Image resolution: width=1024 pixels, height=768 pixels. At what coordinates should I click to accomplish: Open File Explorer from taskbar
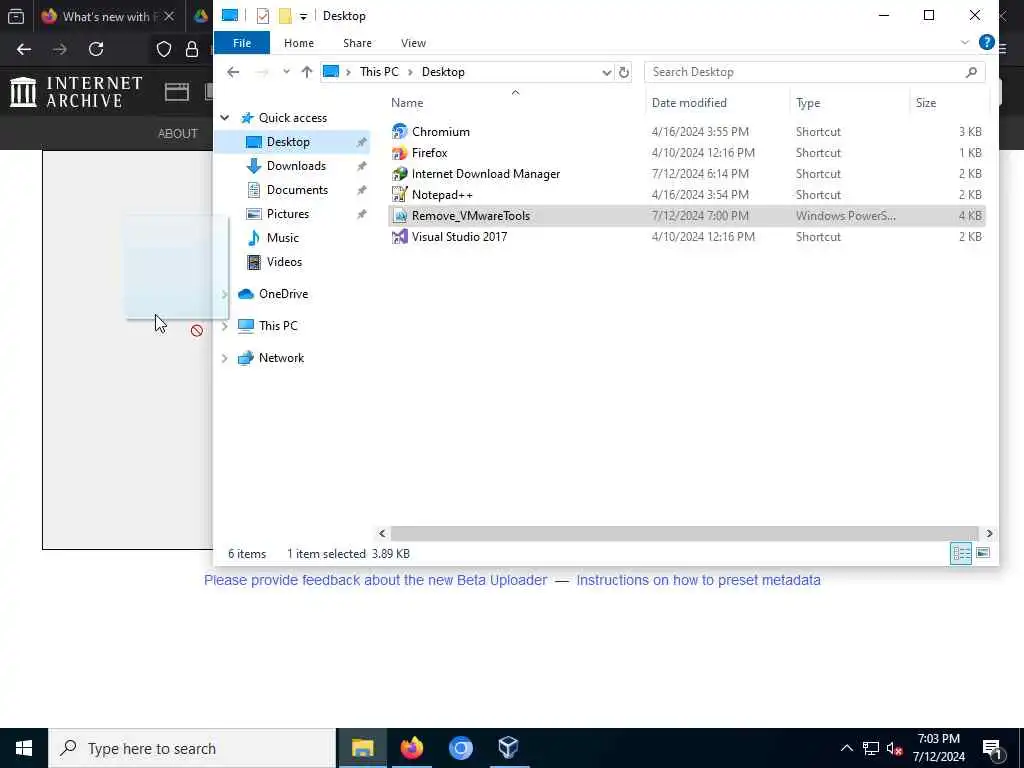(x=362, y=748)
